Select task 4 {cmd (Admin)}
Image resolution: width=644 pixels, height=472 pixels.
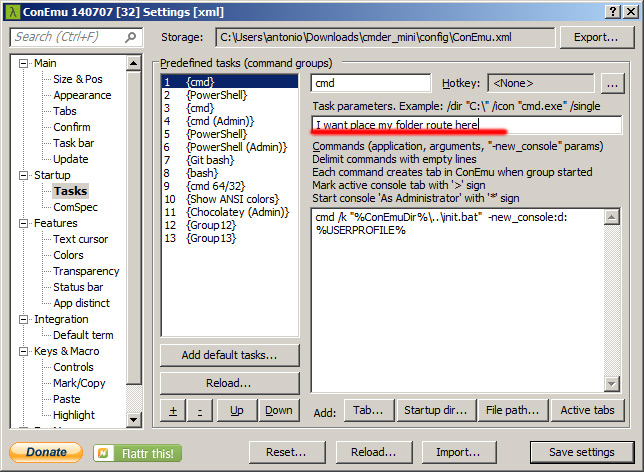coord(230,121)
